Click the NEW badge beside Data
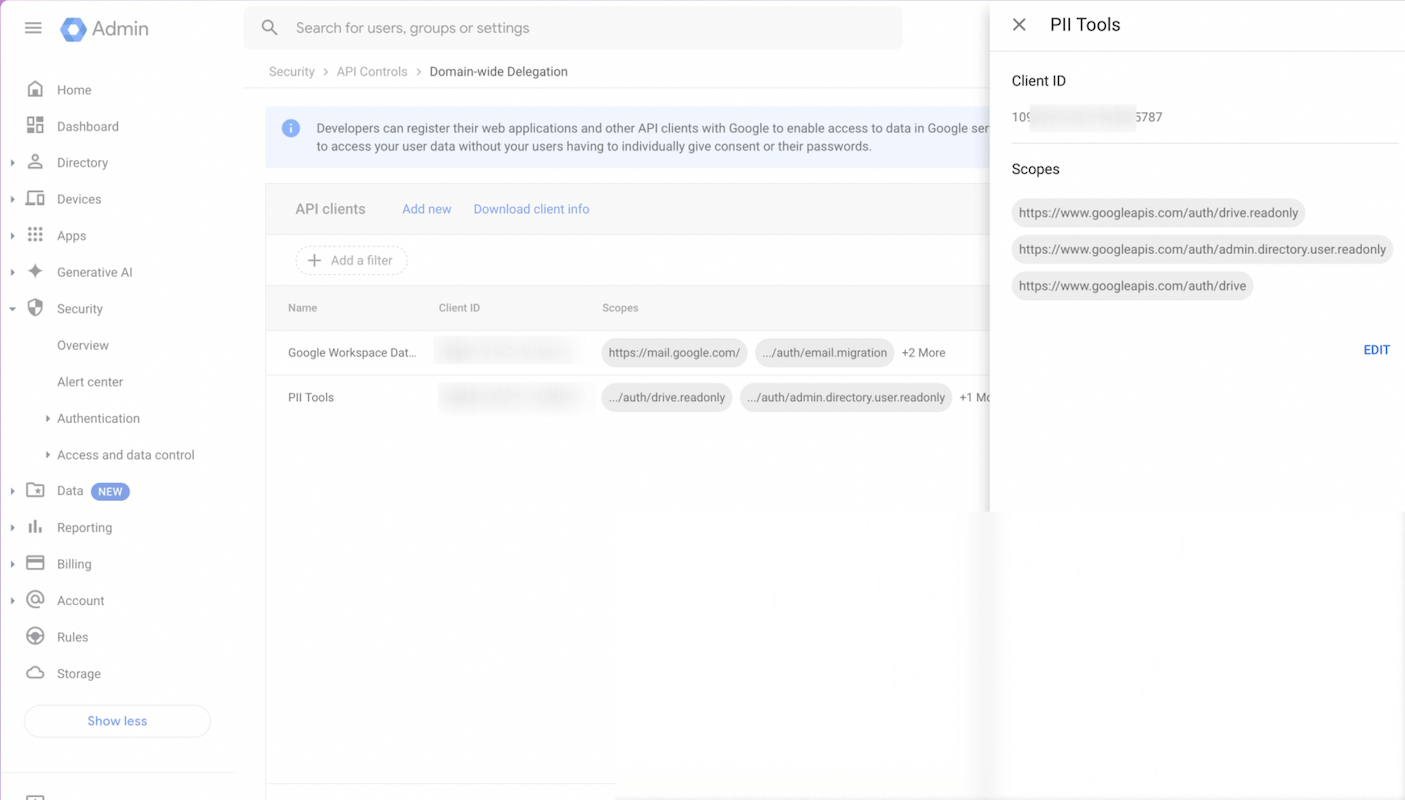Screen dimensions: 1405x800 pos(110,491)
